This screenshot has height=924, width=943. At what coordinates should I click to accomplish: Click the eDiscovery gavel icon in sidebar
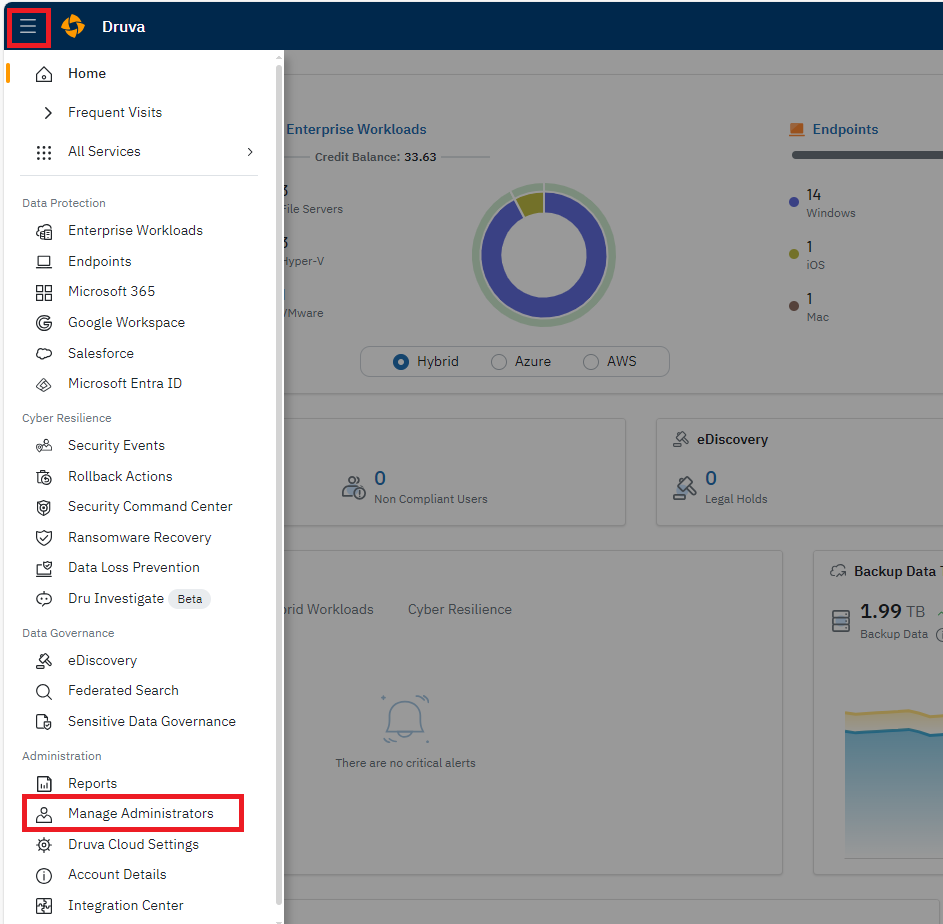44,661
